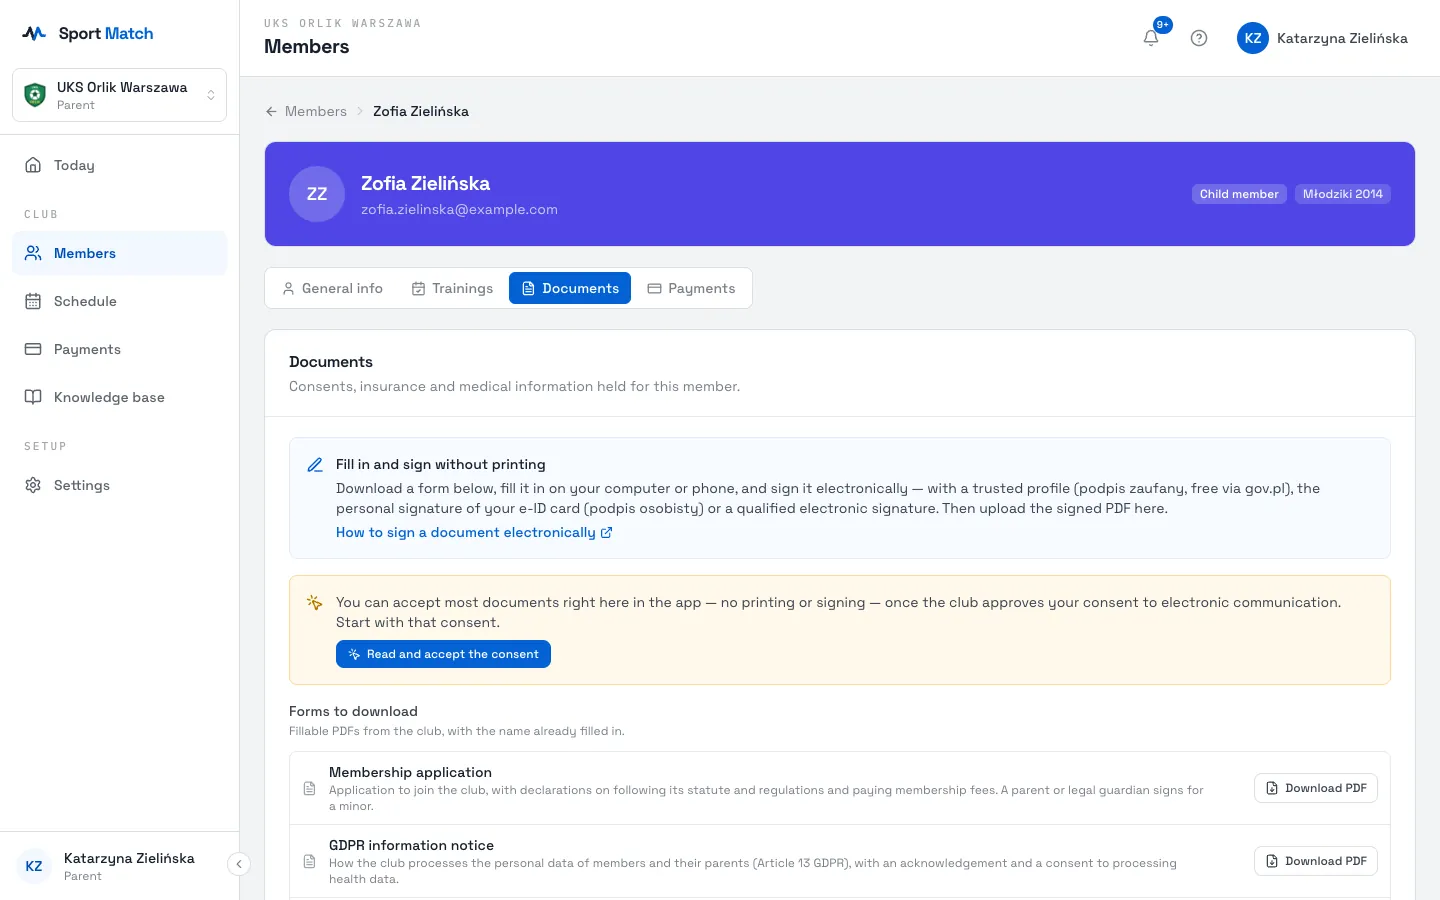Click zofia.zielinska@example.com email text
Image resolution: width=1440 pixels, height=900 pixels.
click(459, 209)
